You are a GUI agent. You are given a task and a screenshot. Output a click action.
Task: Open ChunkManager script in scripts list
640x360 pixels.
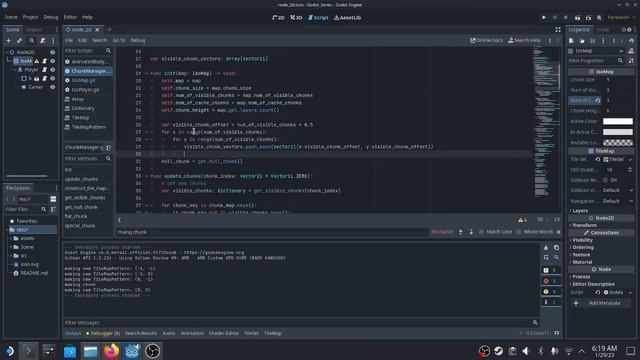click(88, 71)
